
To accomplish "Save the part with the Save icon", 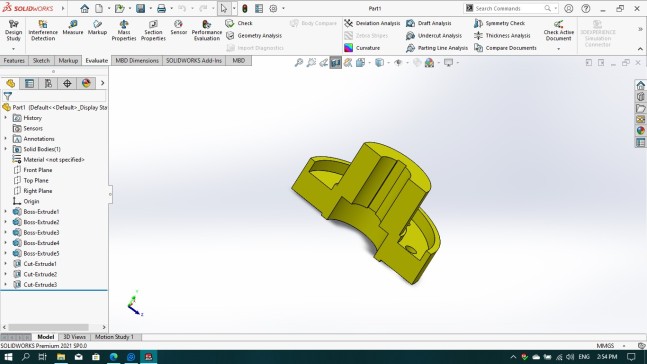I will pos(140,8).
